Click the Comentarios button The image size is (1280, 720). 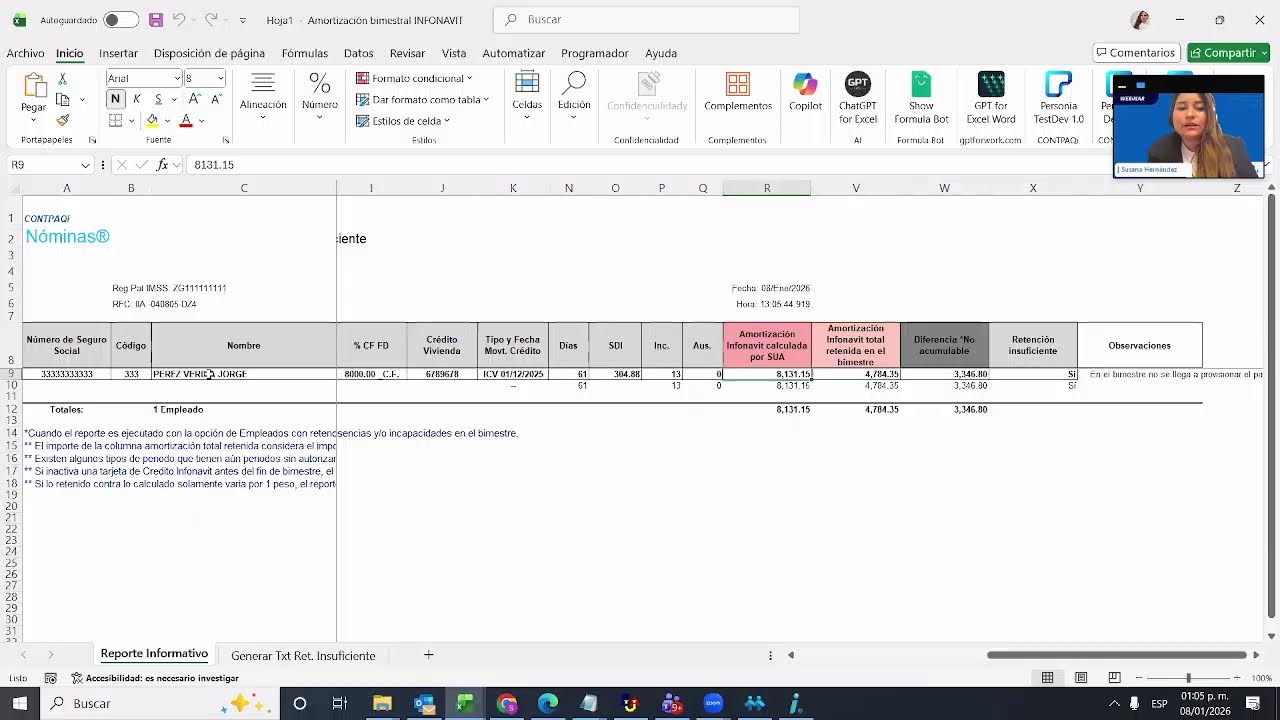pyautogui.click(x=1134, y=53)
